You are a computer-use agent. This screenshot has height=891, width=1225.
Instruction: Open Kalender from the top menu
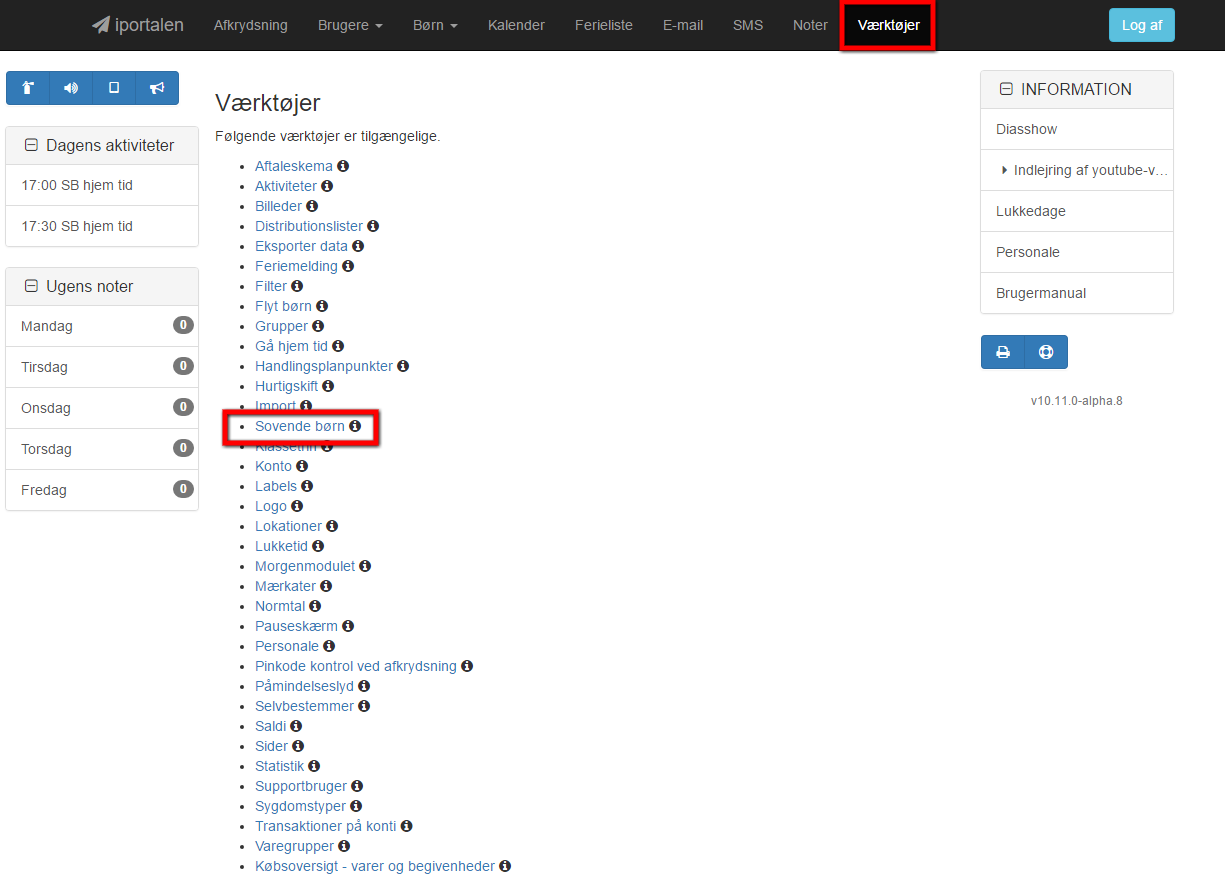tap(517, 25)
